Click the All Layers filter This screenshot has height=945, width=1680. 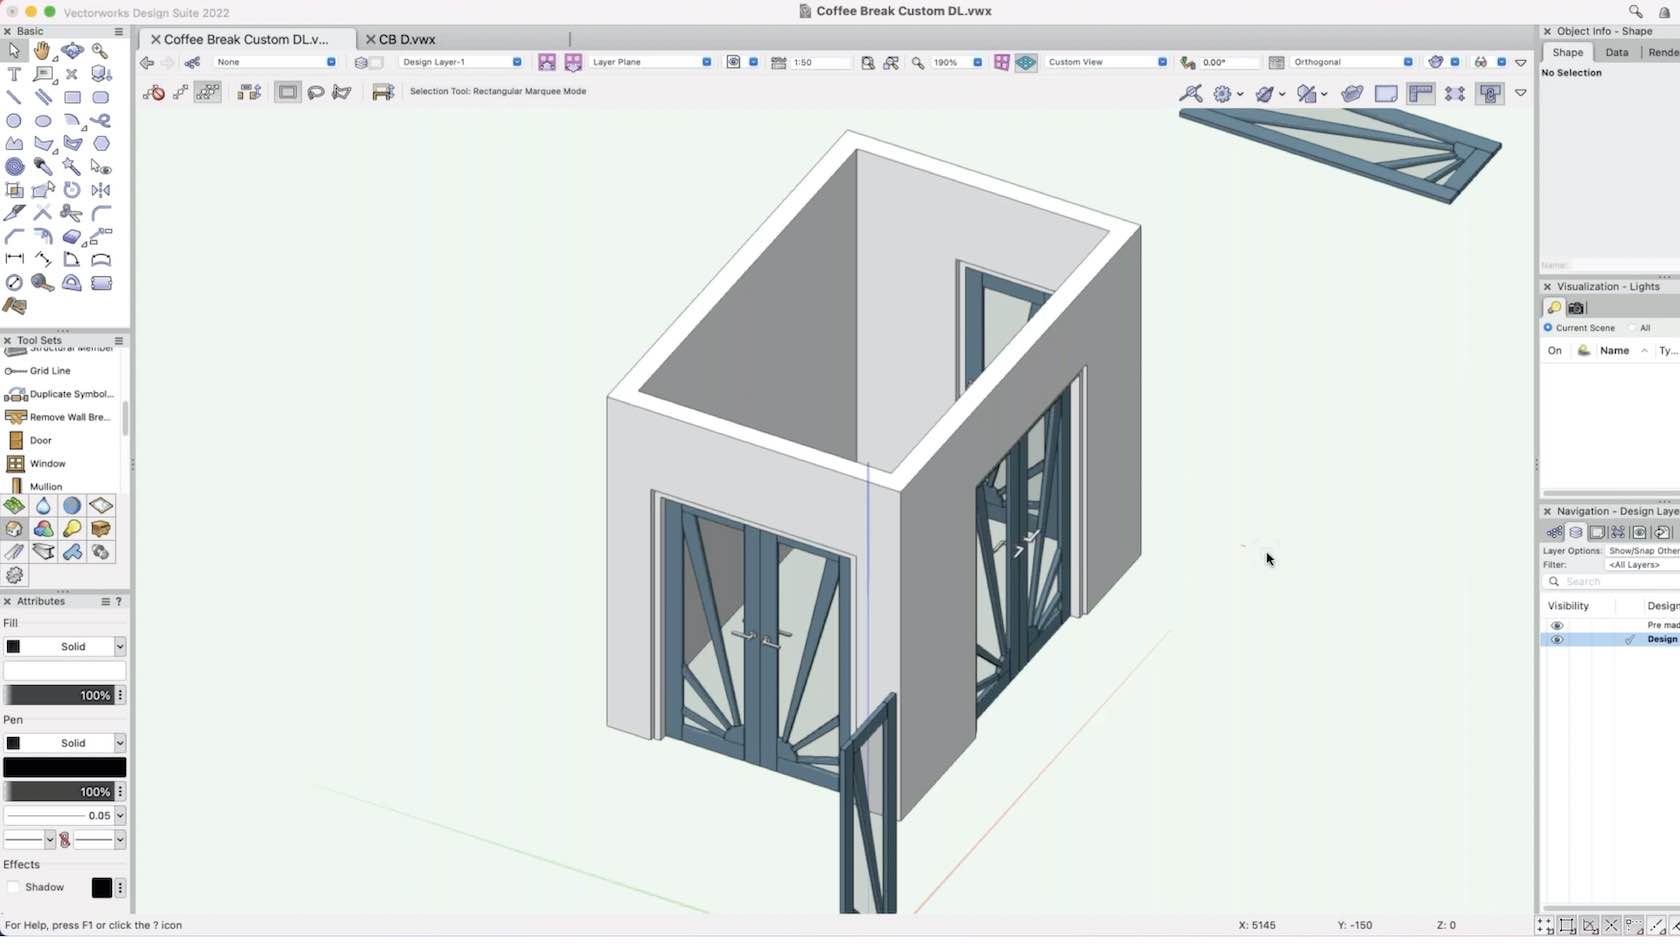point(1635,564)
